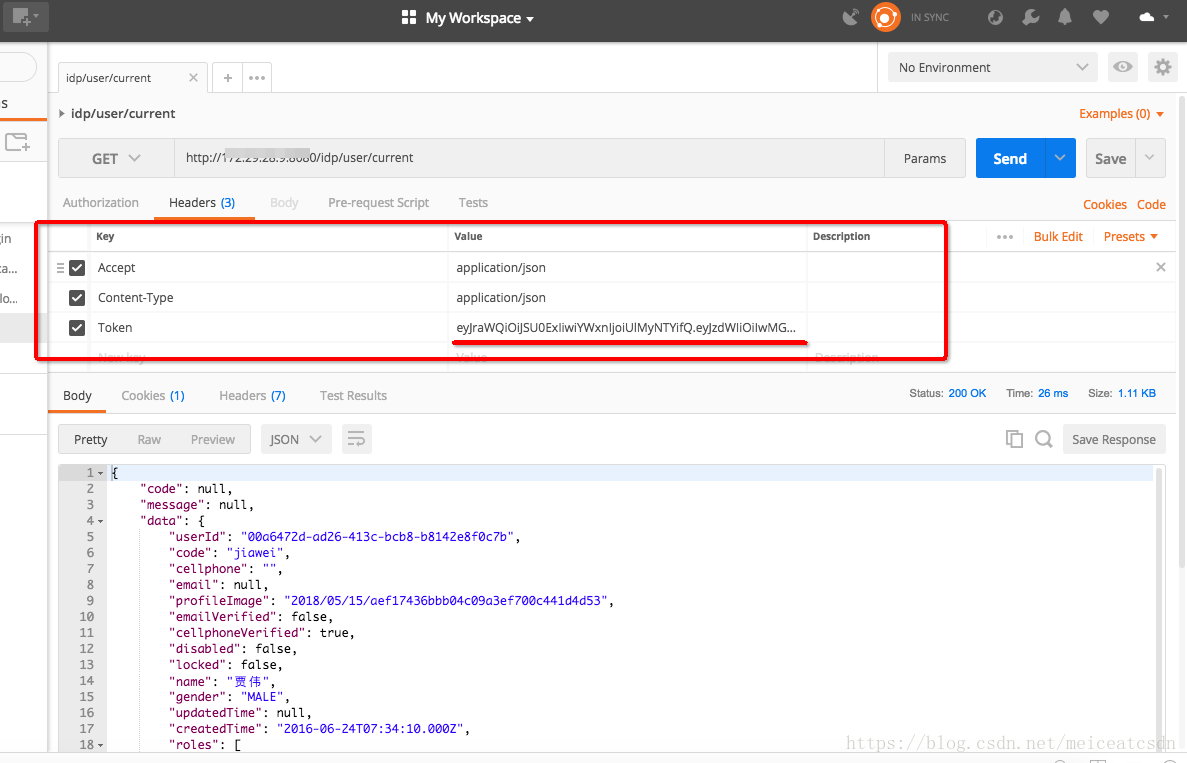Open the wrench settings icon
Screen dimensions: 1187x763
point(1030,17)
